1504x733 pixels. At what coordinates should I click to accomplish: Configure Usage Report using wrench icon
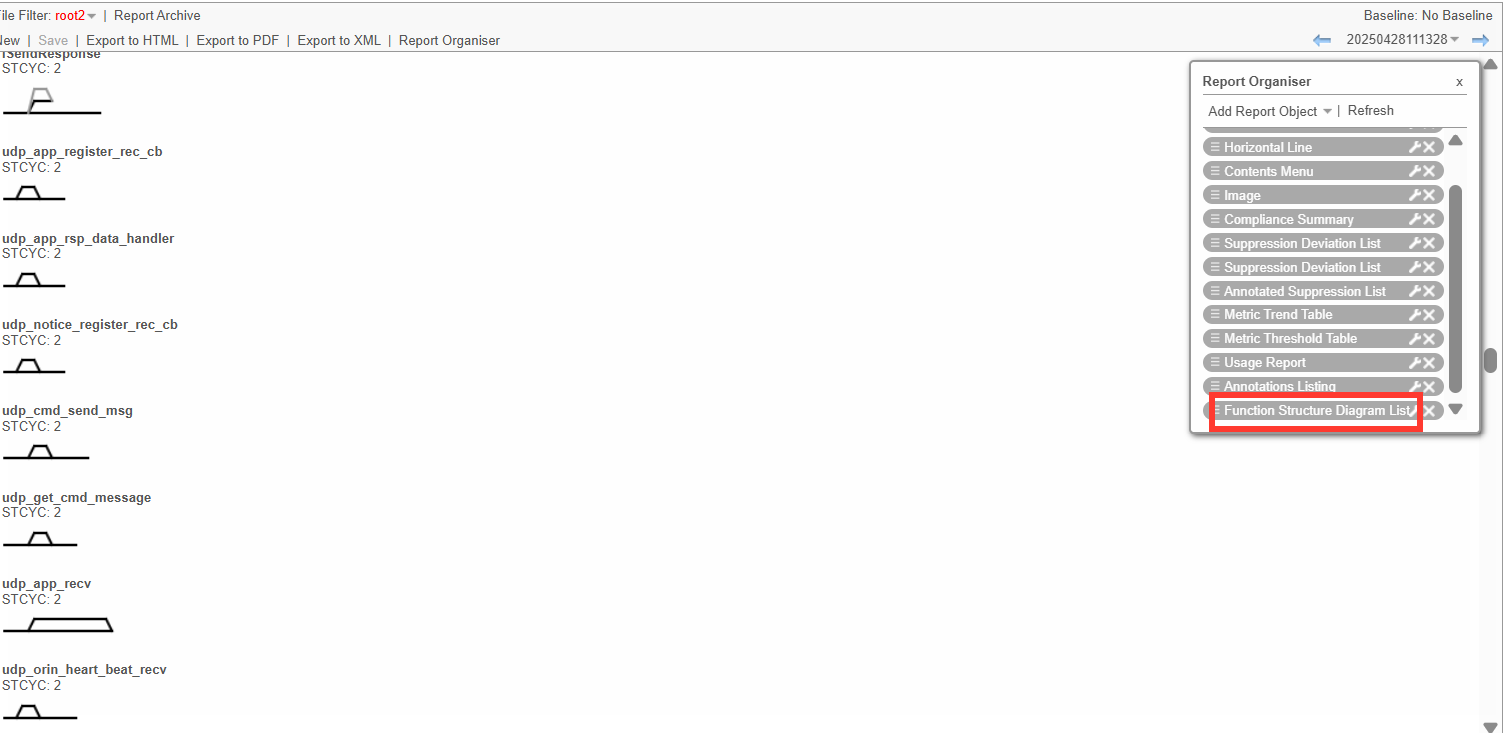[x=1415, y=363]
